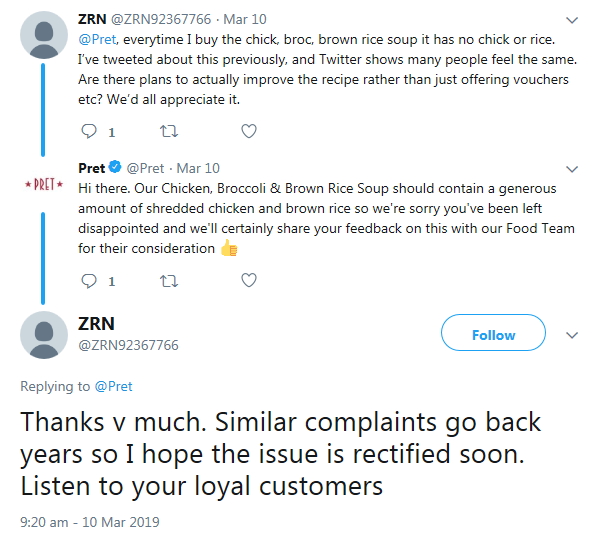Viewport: 603px width, 540px height.
Task: Expand options chevron on Pret's tweet
Action: [x=572, y=168]
